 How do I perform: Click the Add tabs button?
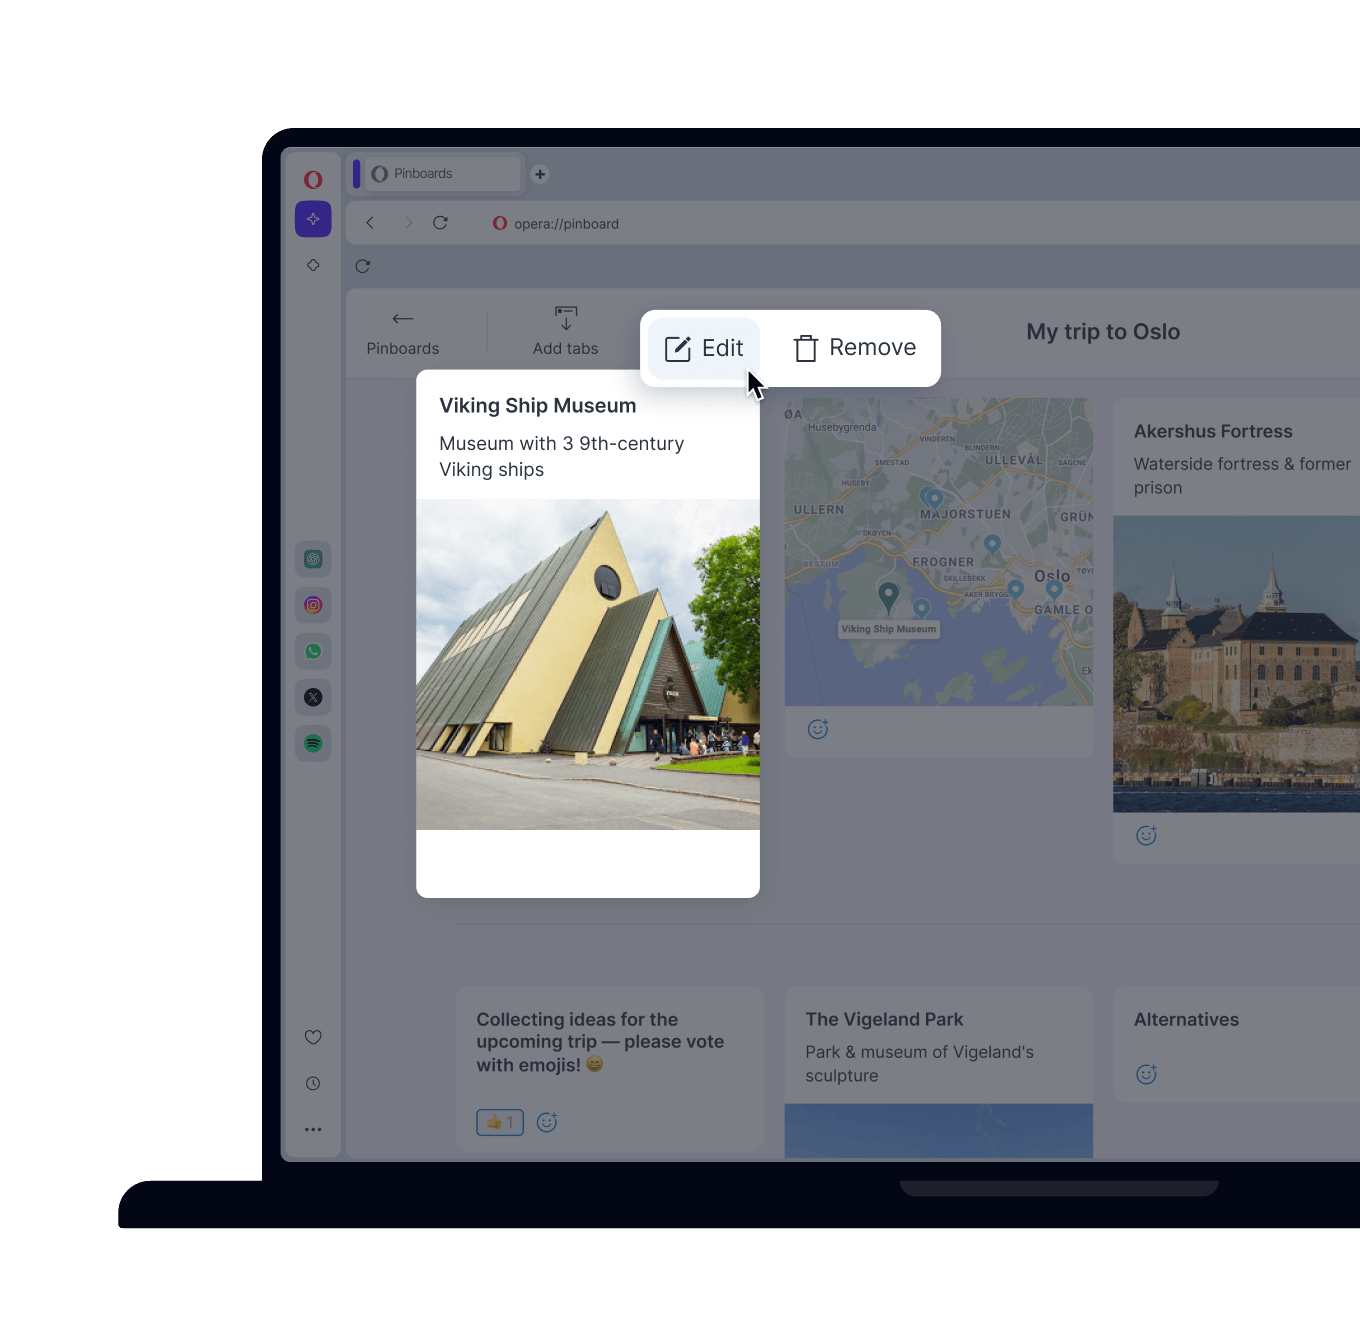click(x=565, y=330)
